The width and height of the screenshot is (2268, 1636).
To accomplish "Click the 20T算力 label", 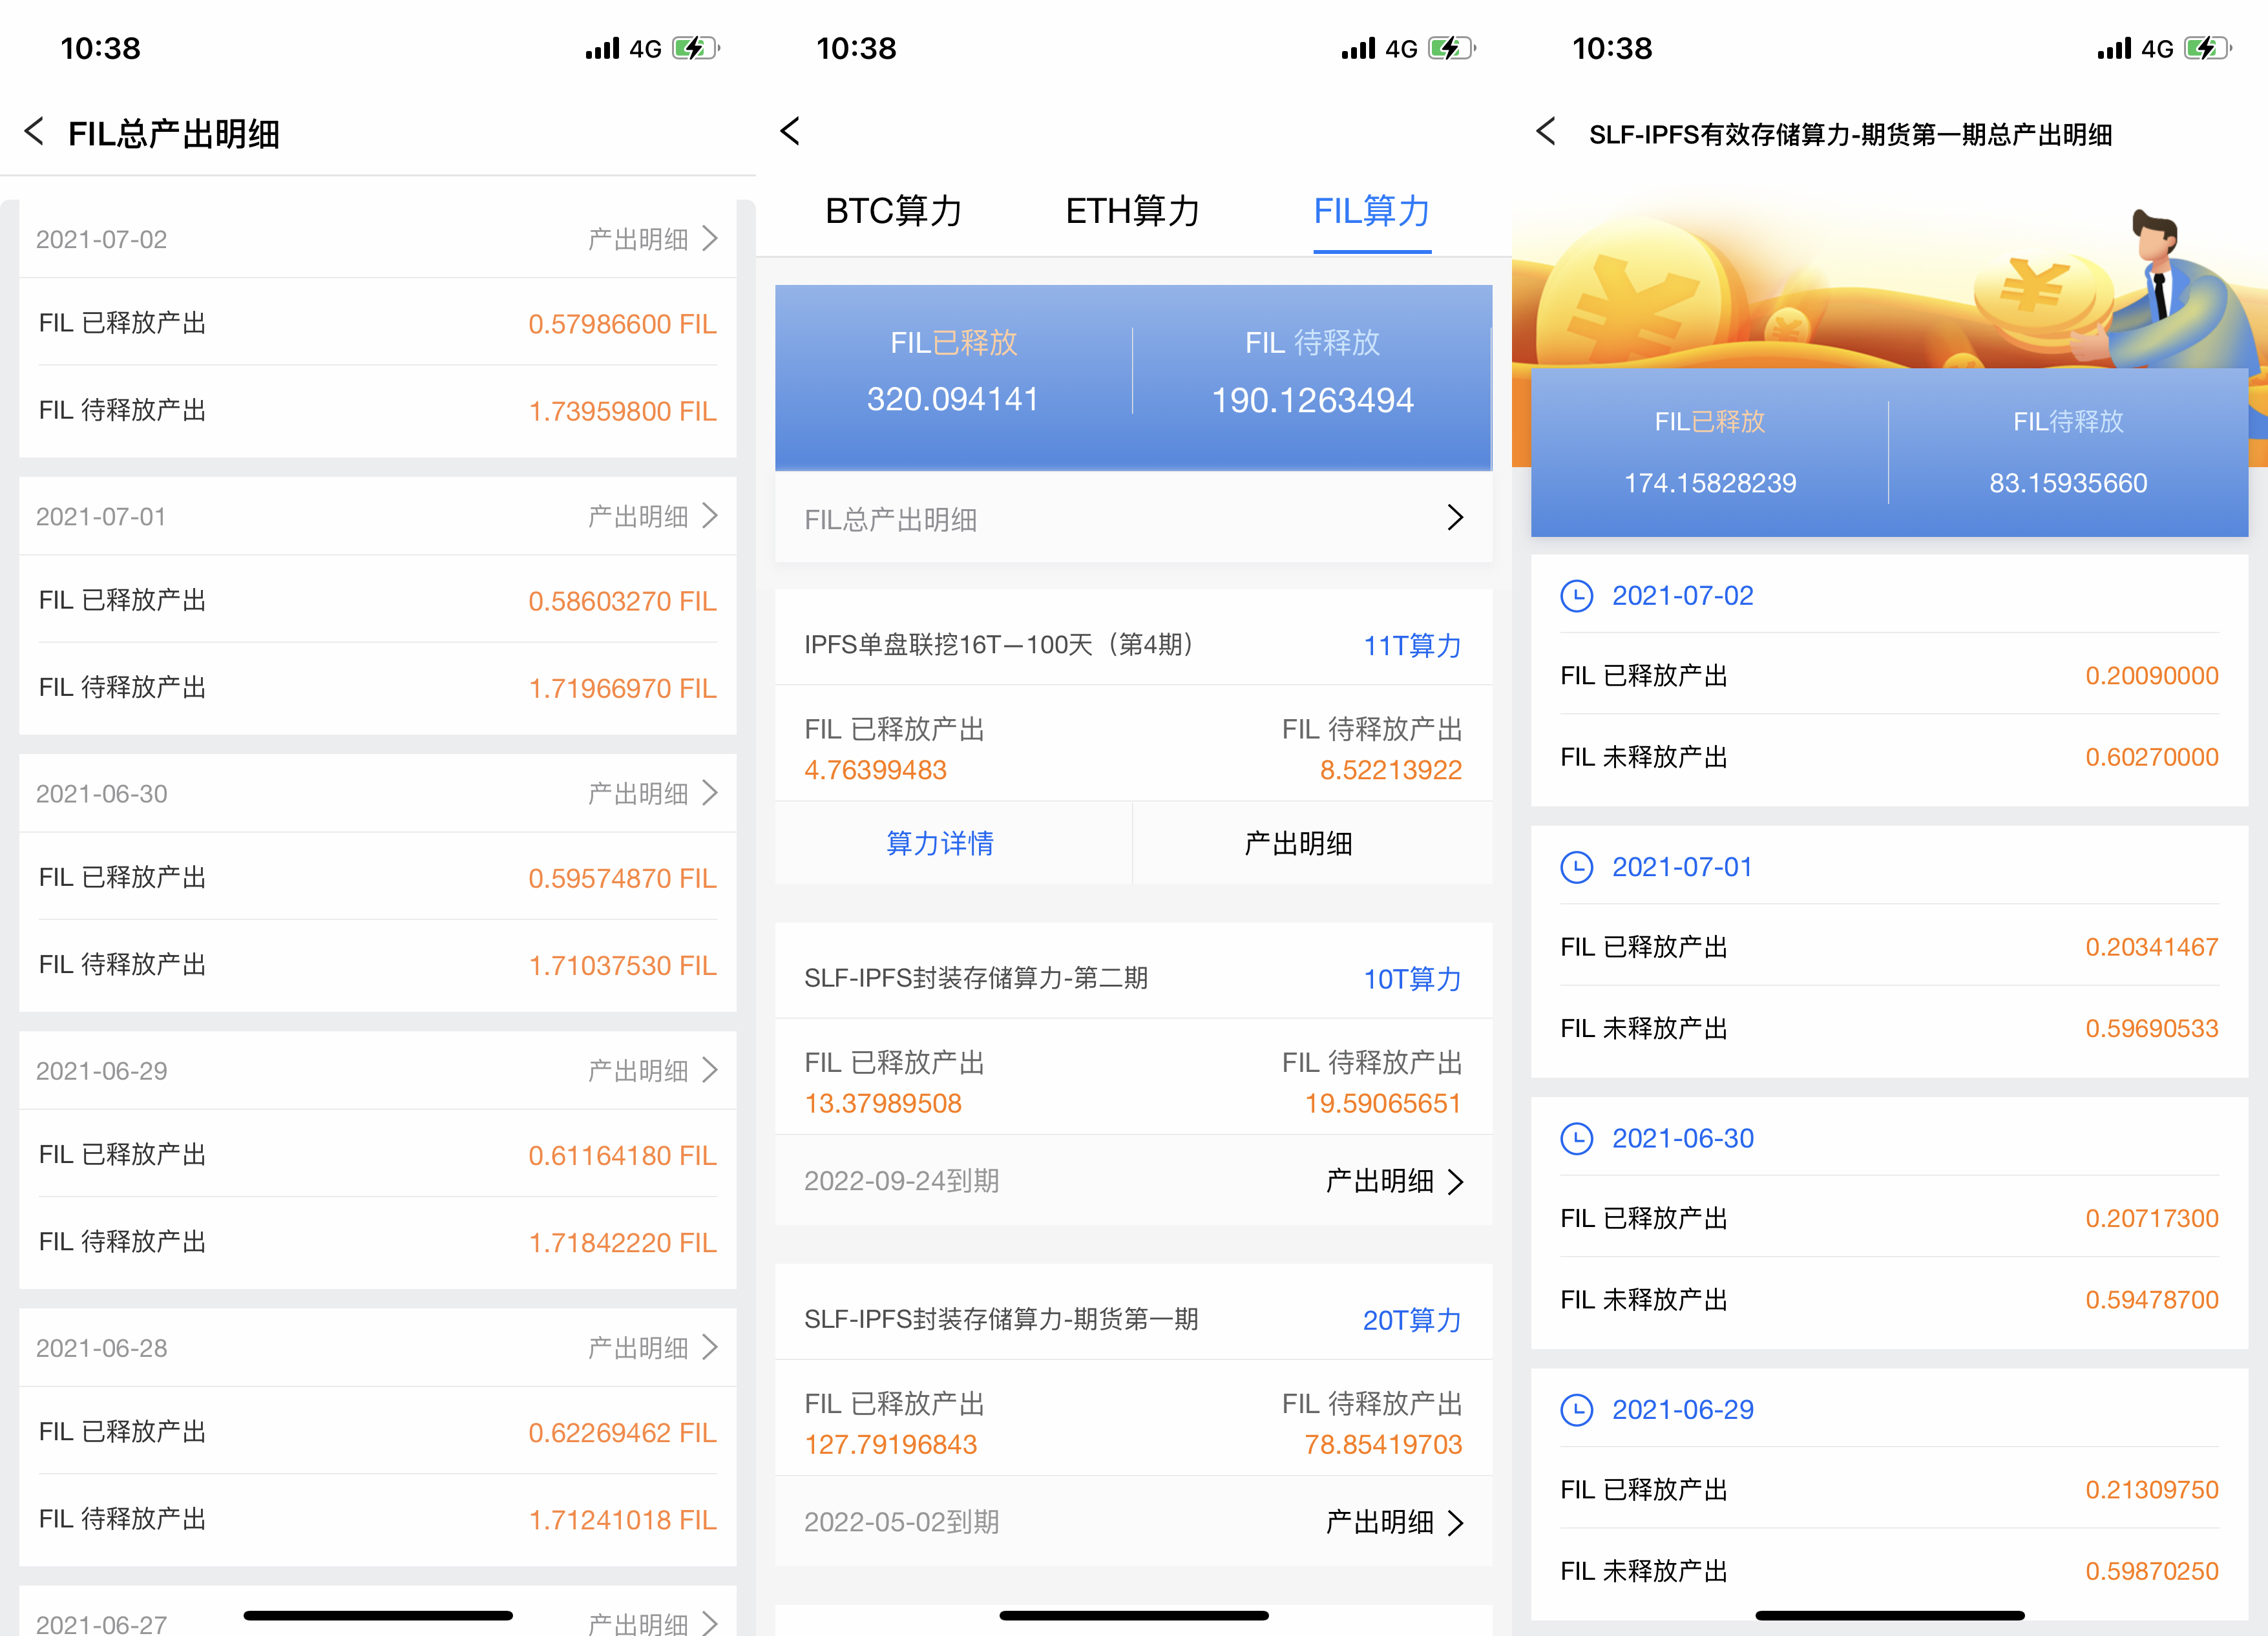I will (1412, 1320).
